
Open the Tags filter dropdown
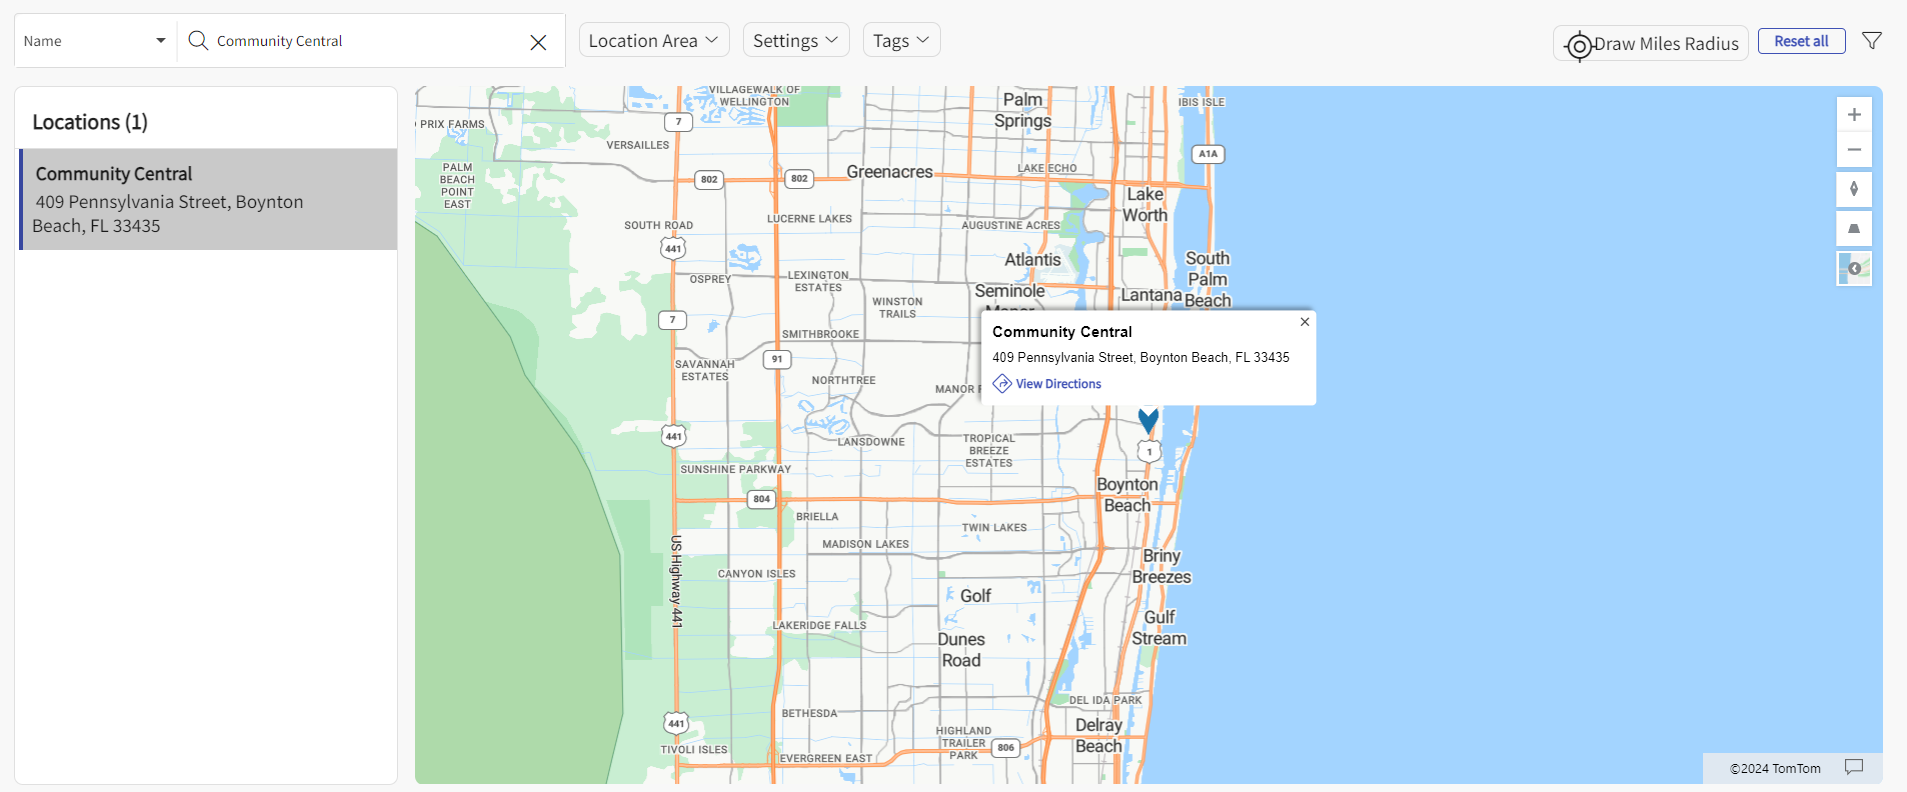[900, 41]
